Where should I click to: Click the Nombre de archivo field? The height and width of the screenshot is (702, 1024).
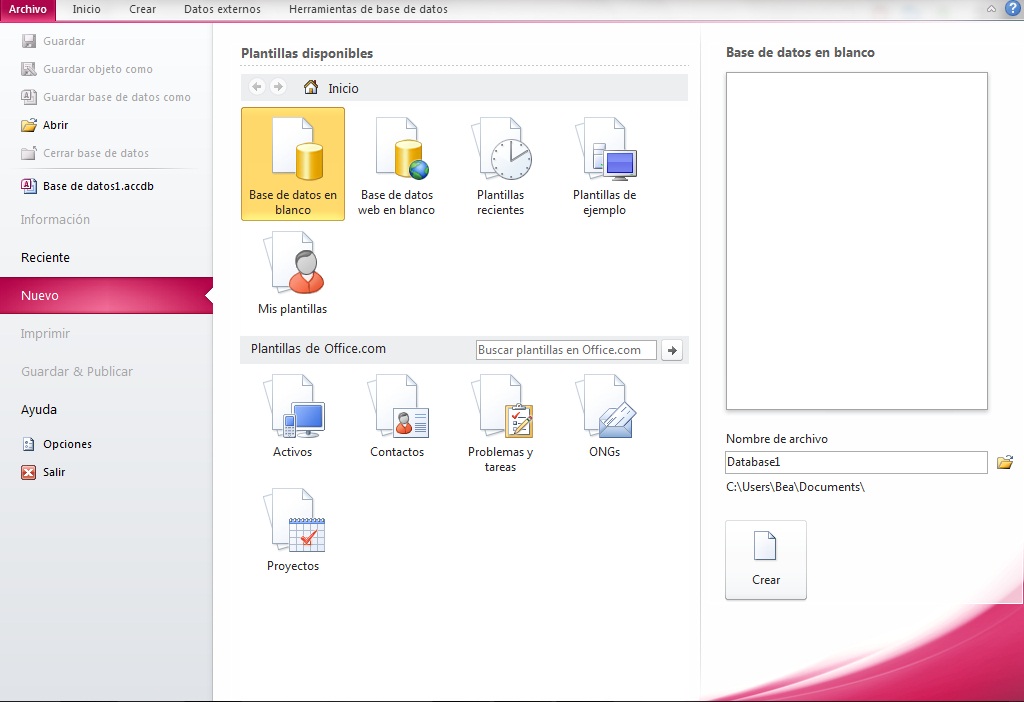coord(856,462)
